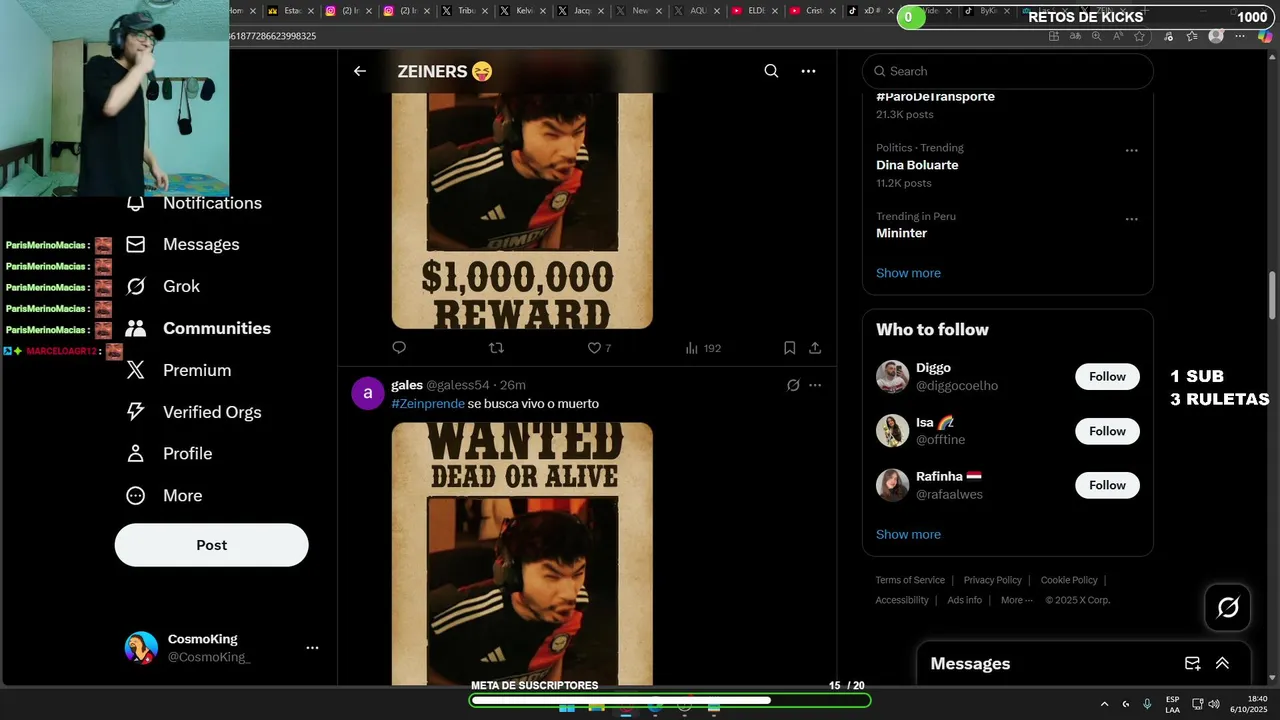Image resolution: width=1280 pixels, height=720 pixels.
Task: Switch to the xD TikTok tab
Action: pos(866,11)
